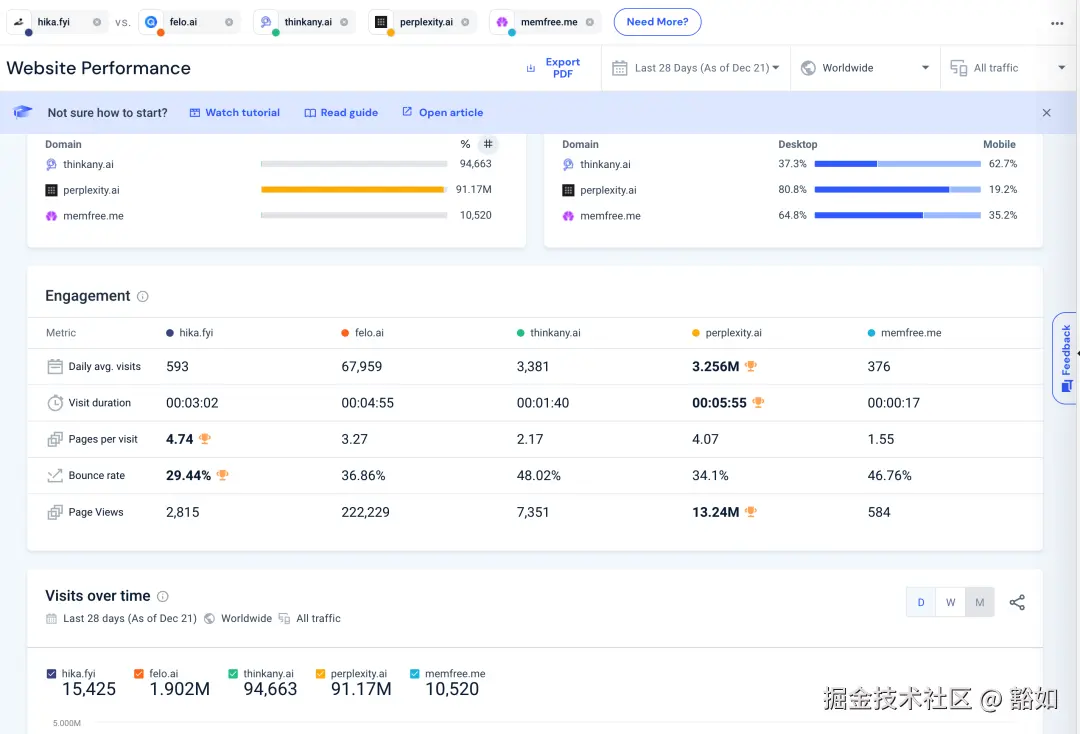Click perplexity.ai orange traffic share bar
Image resolution: width=1080 pixels, height=734 pixels.
click(353, 189)
